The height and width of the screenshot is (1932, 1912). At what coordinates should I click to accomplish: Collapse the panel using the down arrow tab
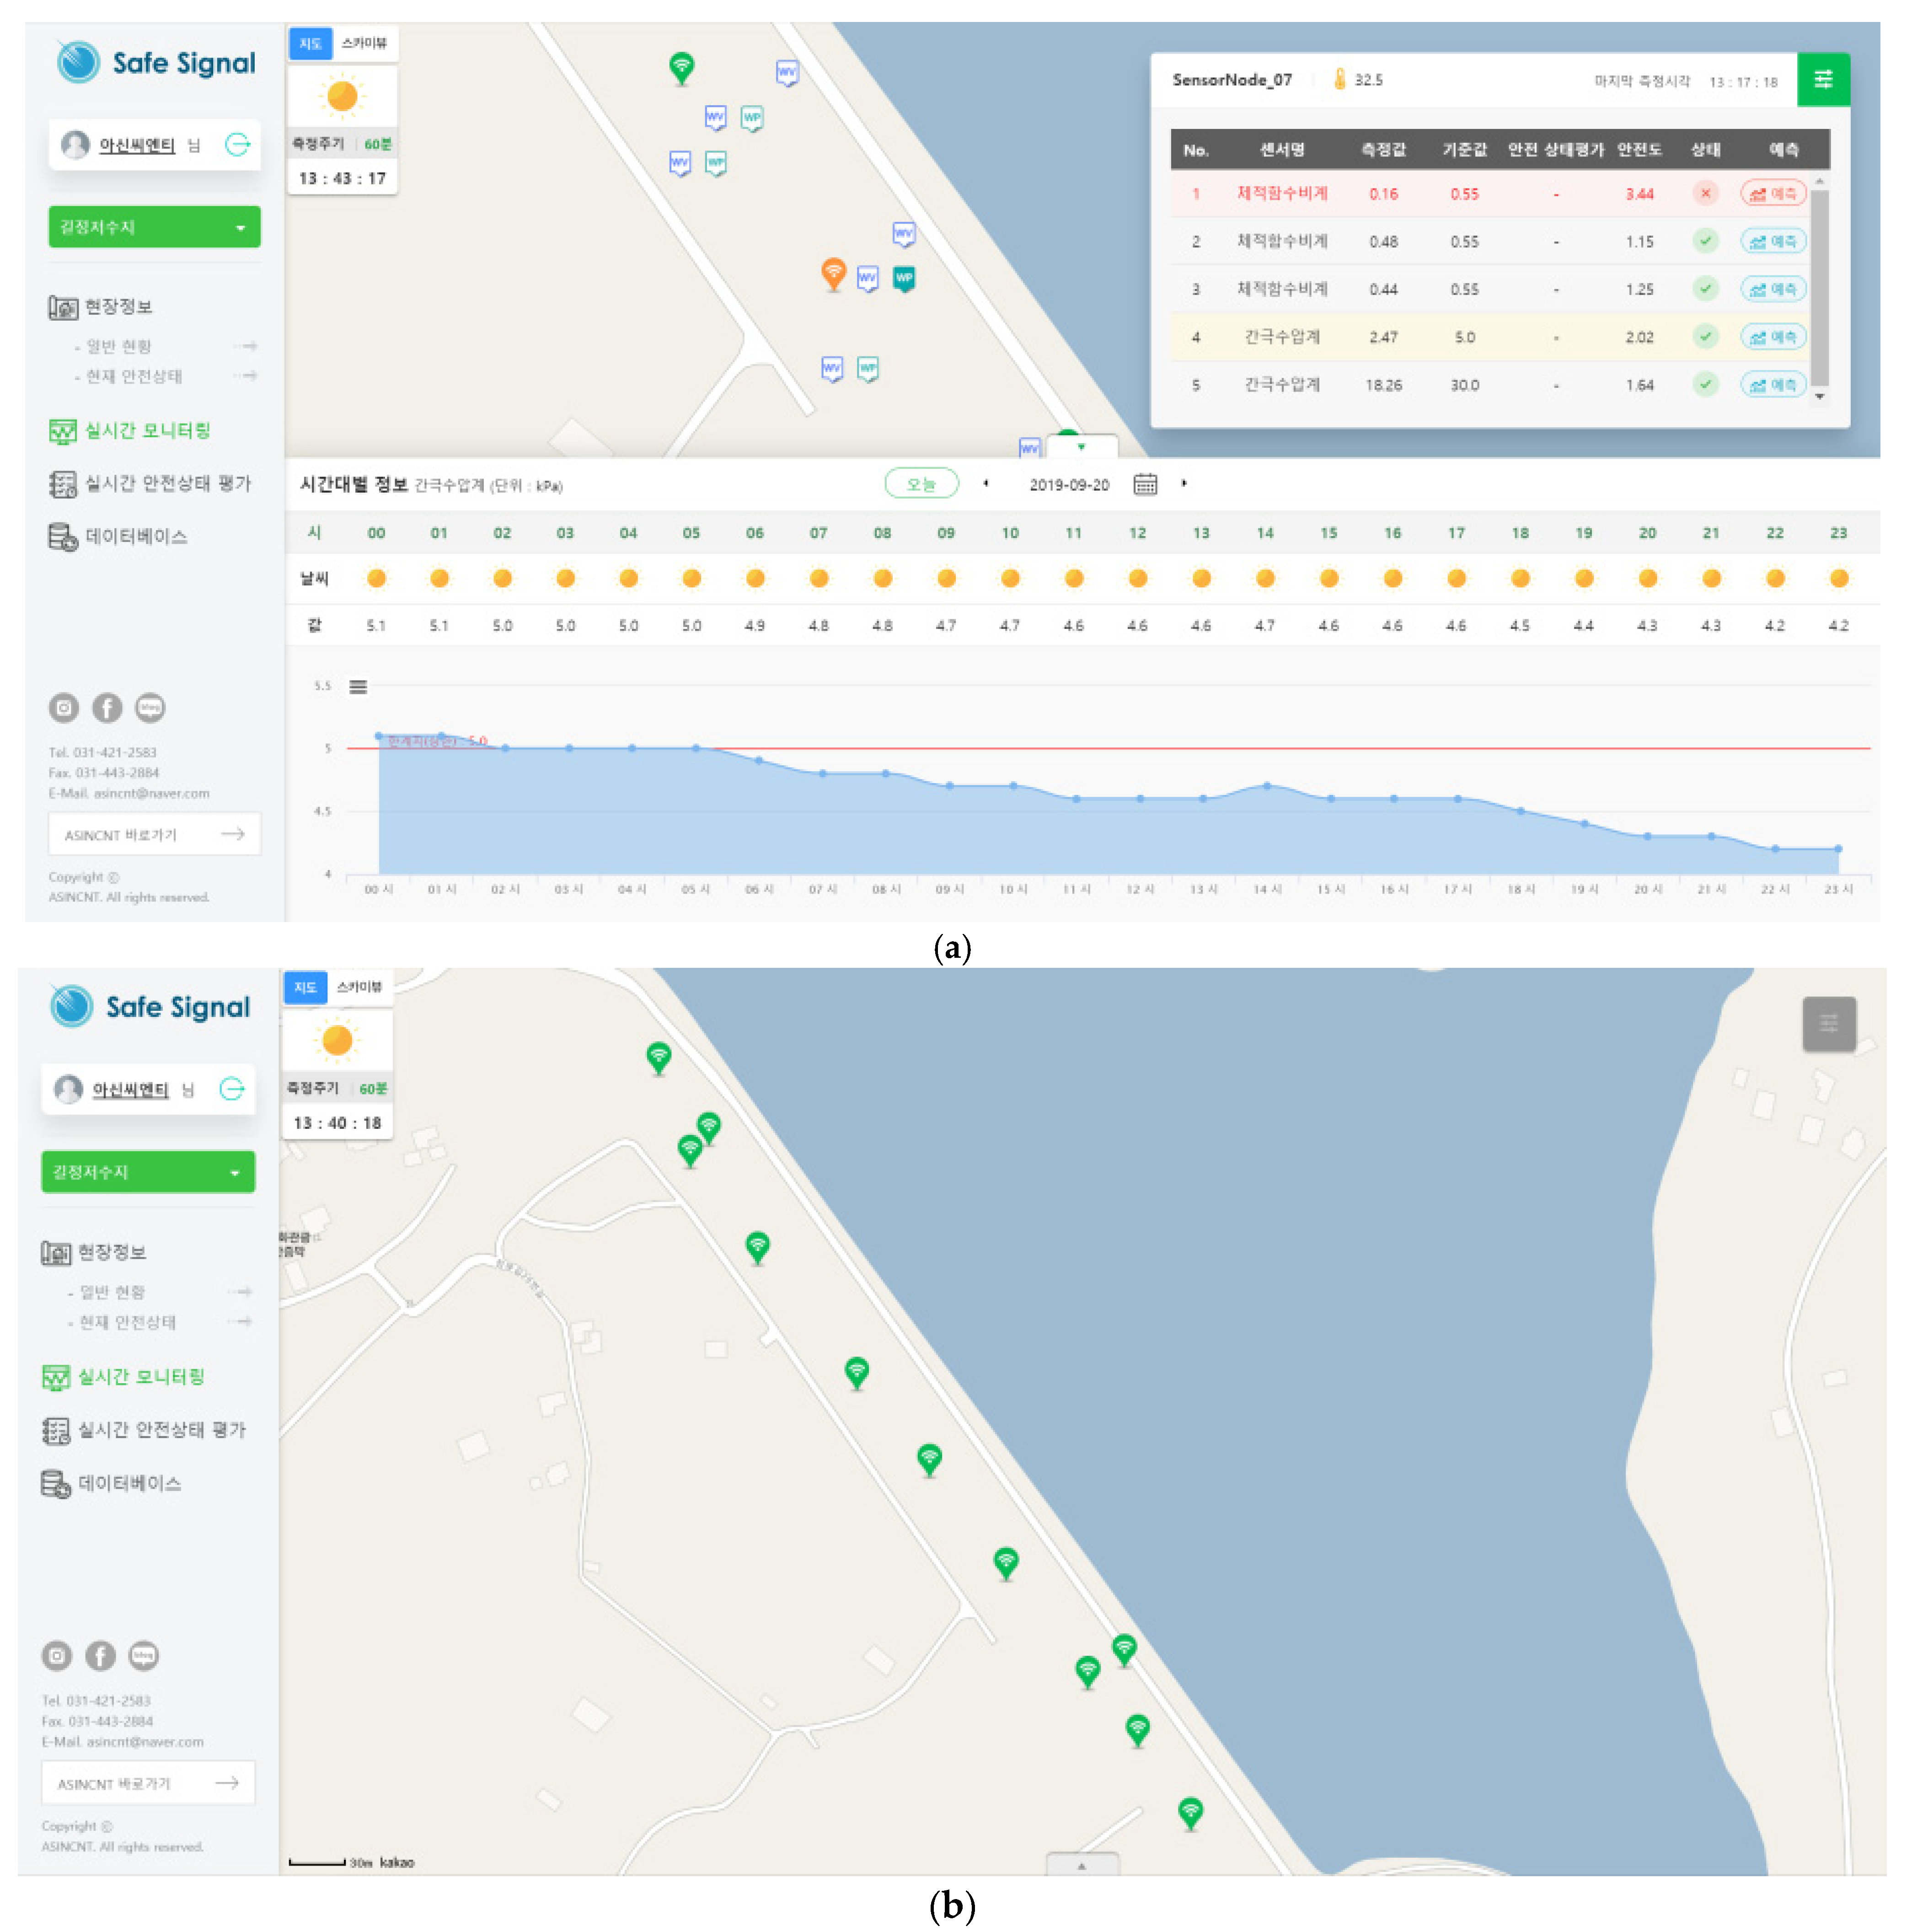[1081, 447]
